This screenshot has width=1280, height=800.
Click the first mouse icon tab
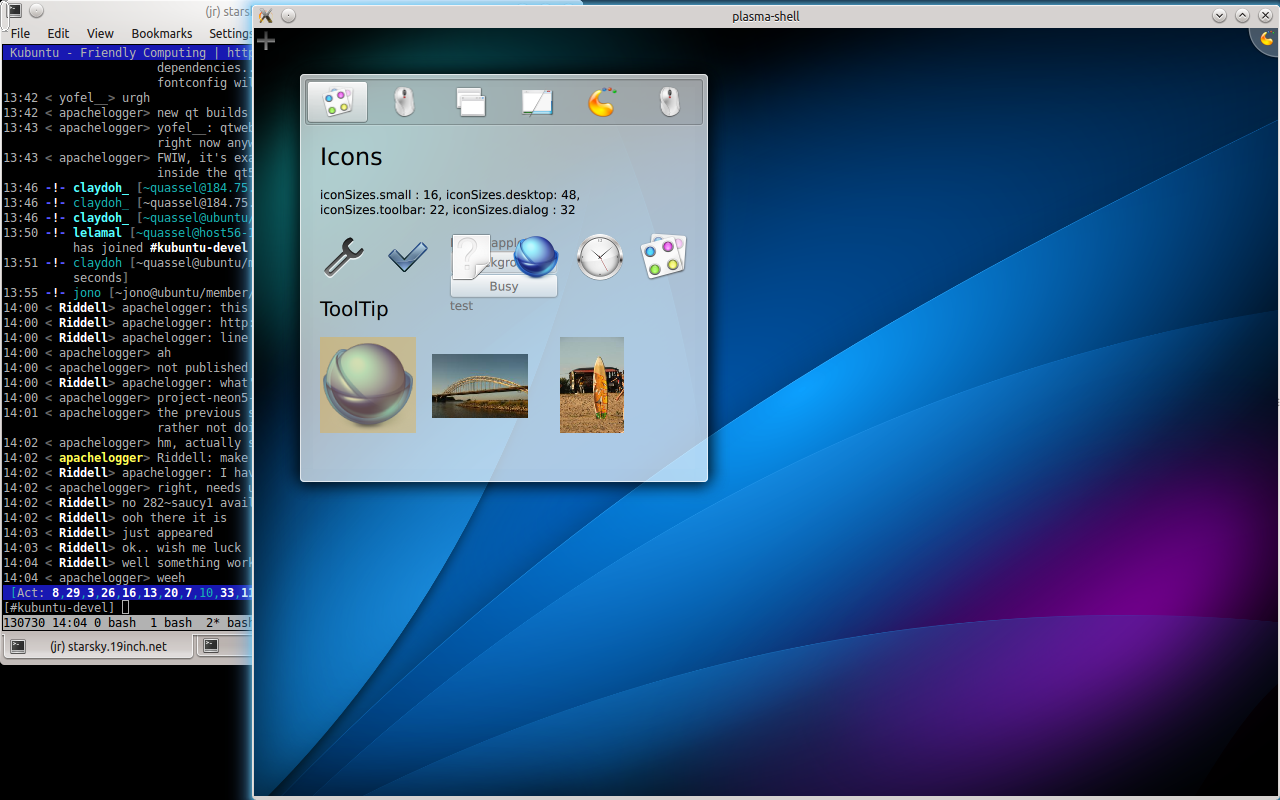pos(404,102)
